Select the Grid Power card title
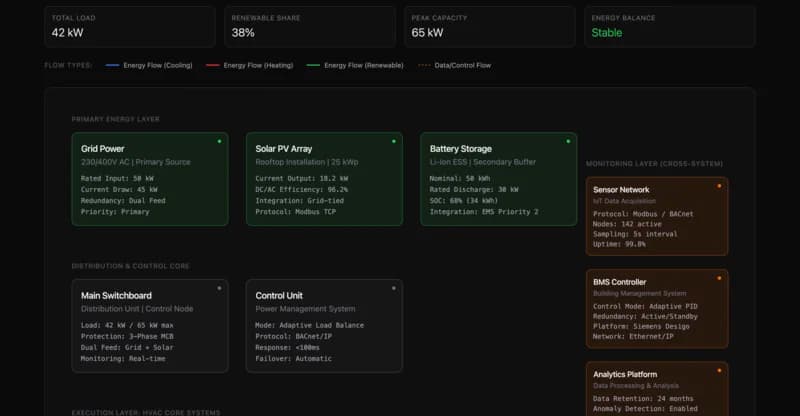 tap(103, 149)
